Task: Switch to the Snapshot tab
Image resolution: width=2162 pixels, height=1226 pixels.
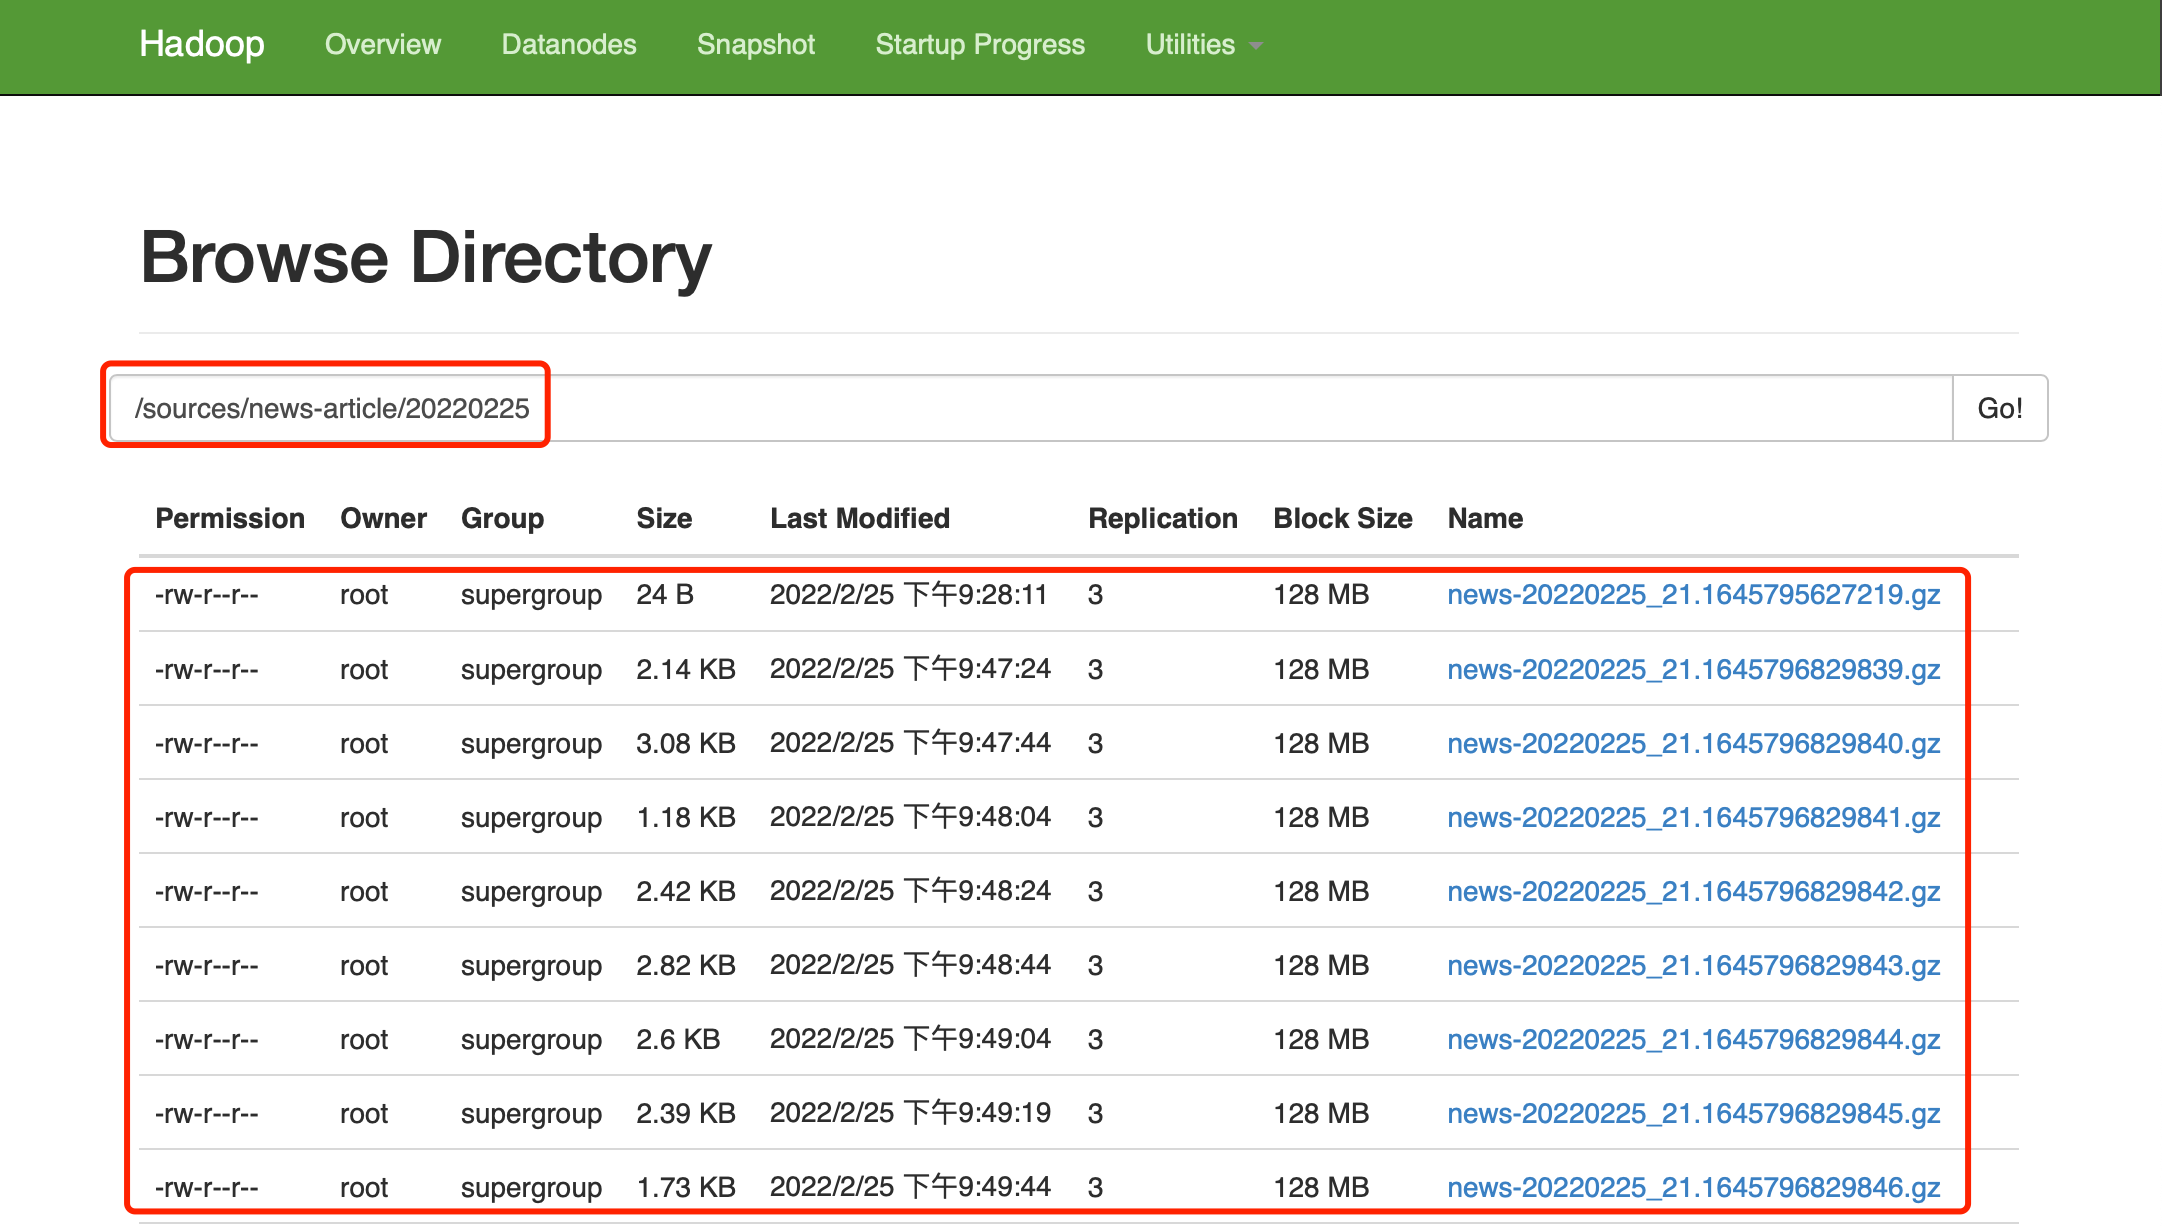Action: click(756, 44)
